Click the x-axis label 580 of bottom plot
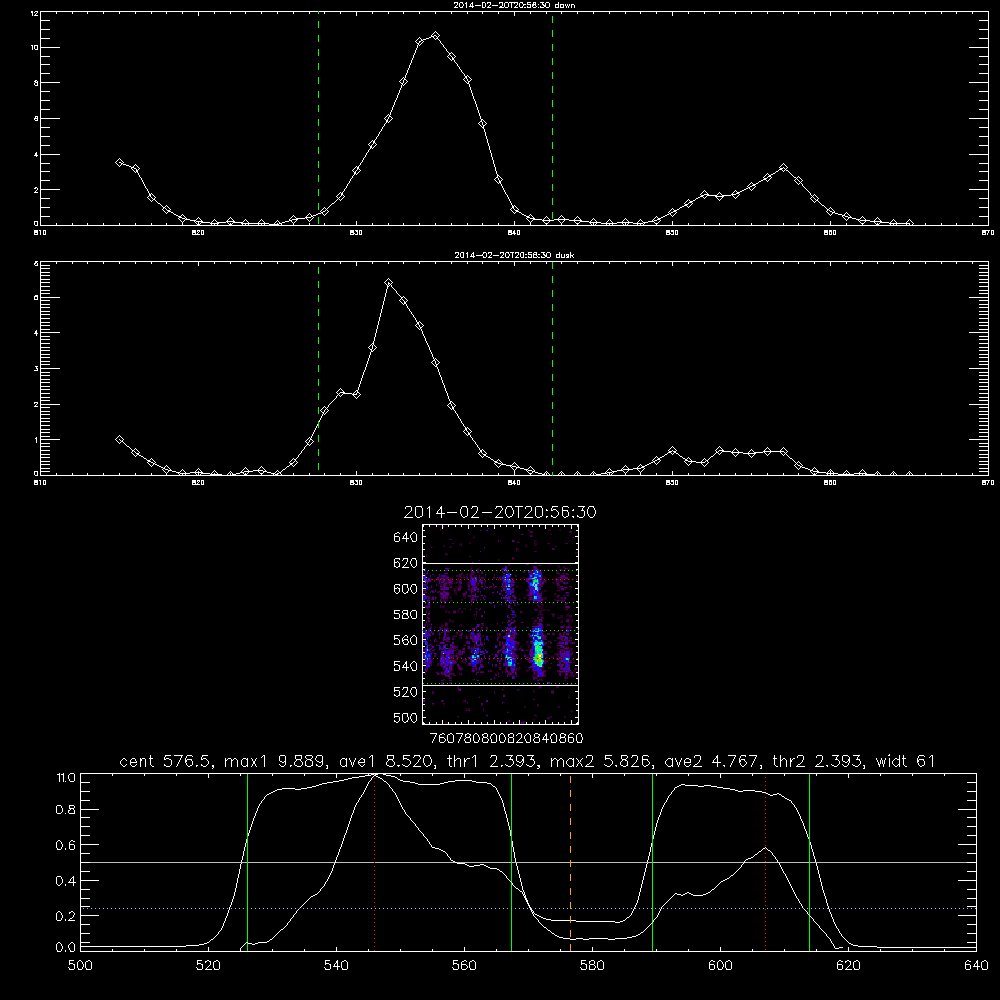 [x=592, y=966]
